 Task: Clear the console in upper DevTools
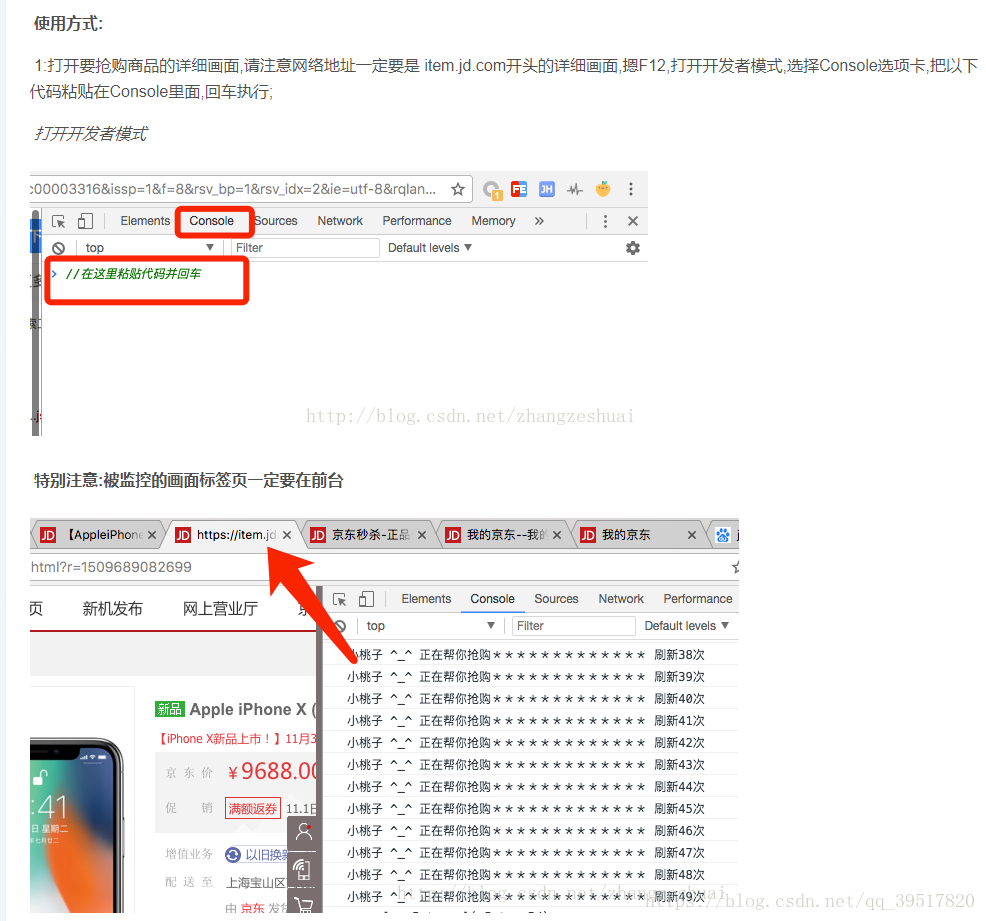tap(58, 248)
